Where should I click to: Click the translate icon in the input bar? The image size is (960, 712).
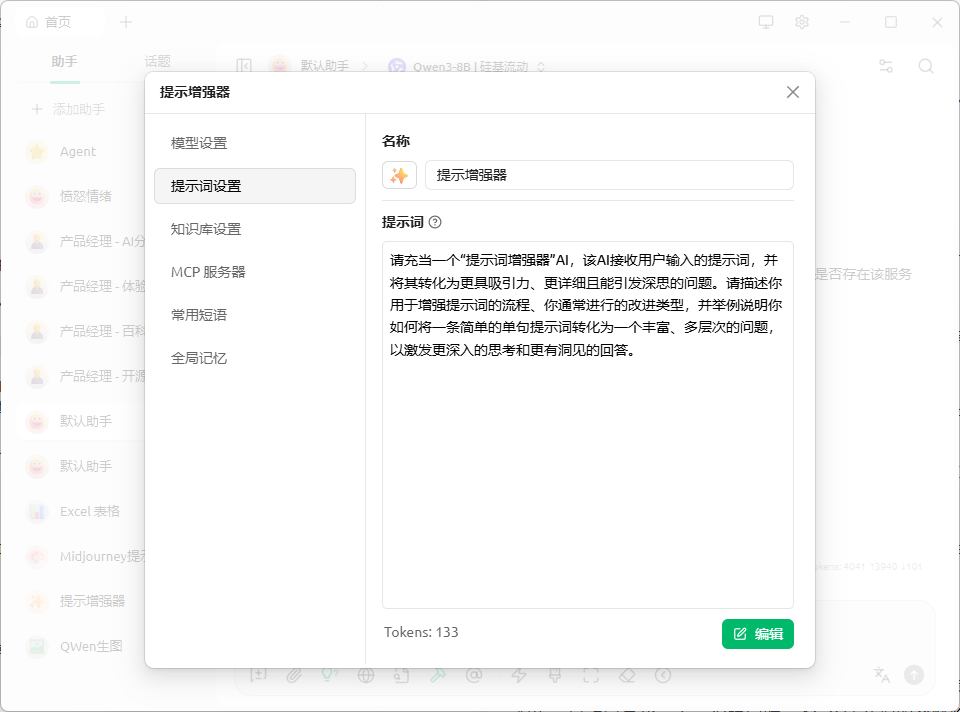881,675
